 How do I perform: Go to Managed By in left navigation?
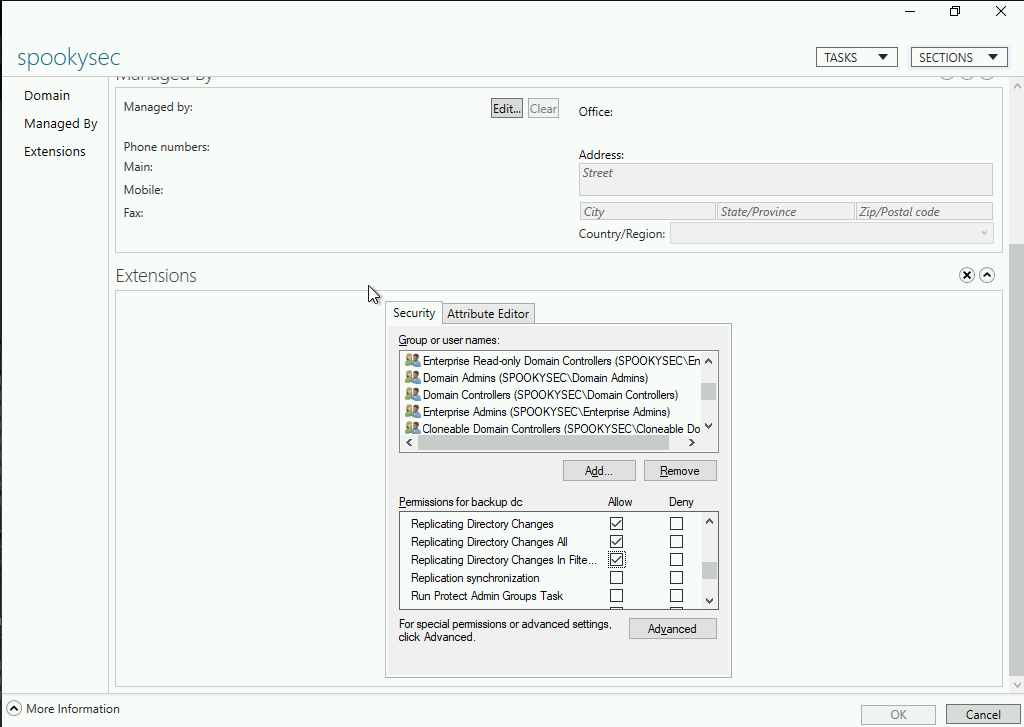coord(61,124)
